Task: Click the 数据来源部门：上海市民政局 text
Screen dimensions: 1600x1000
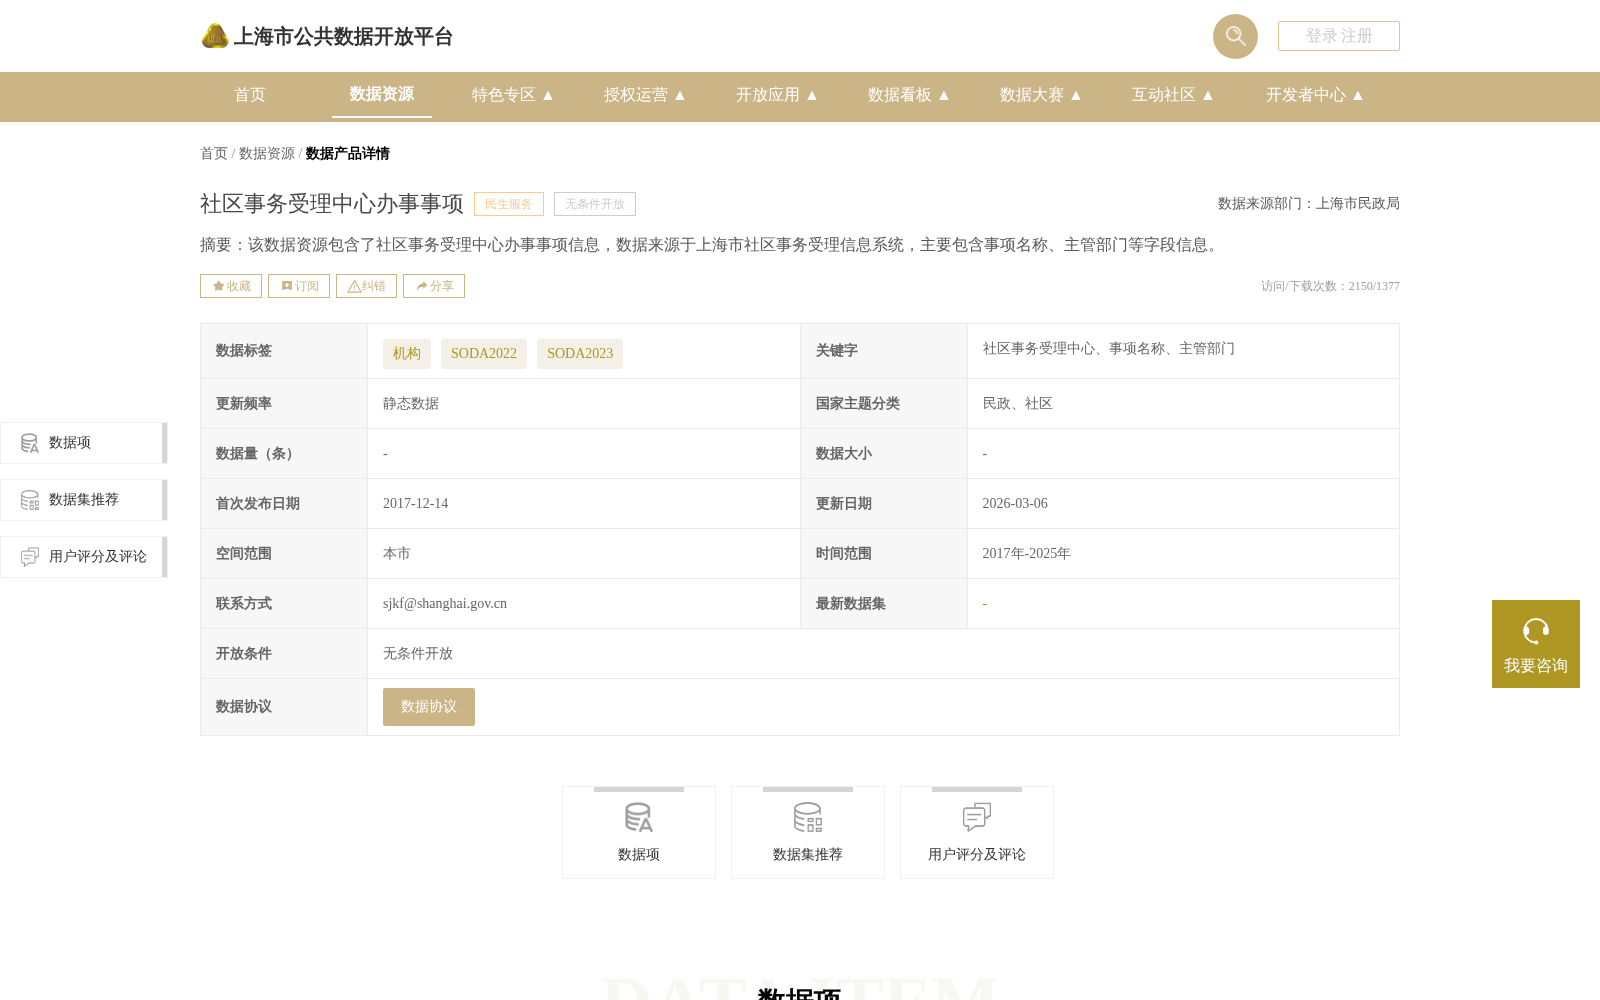Action: point(1309,204)
